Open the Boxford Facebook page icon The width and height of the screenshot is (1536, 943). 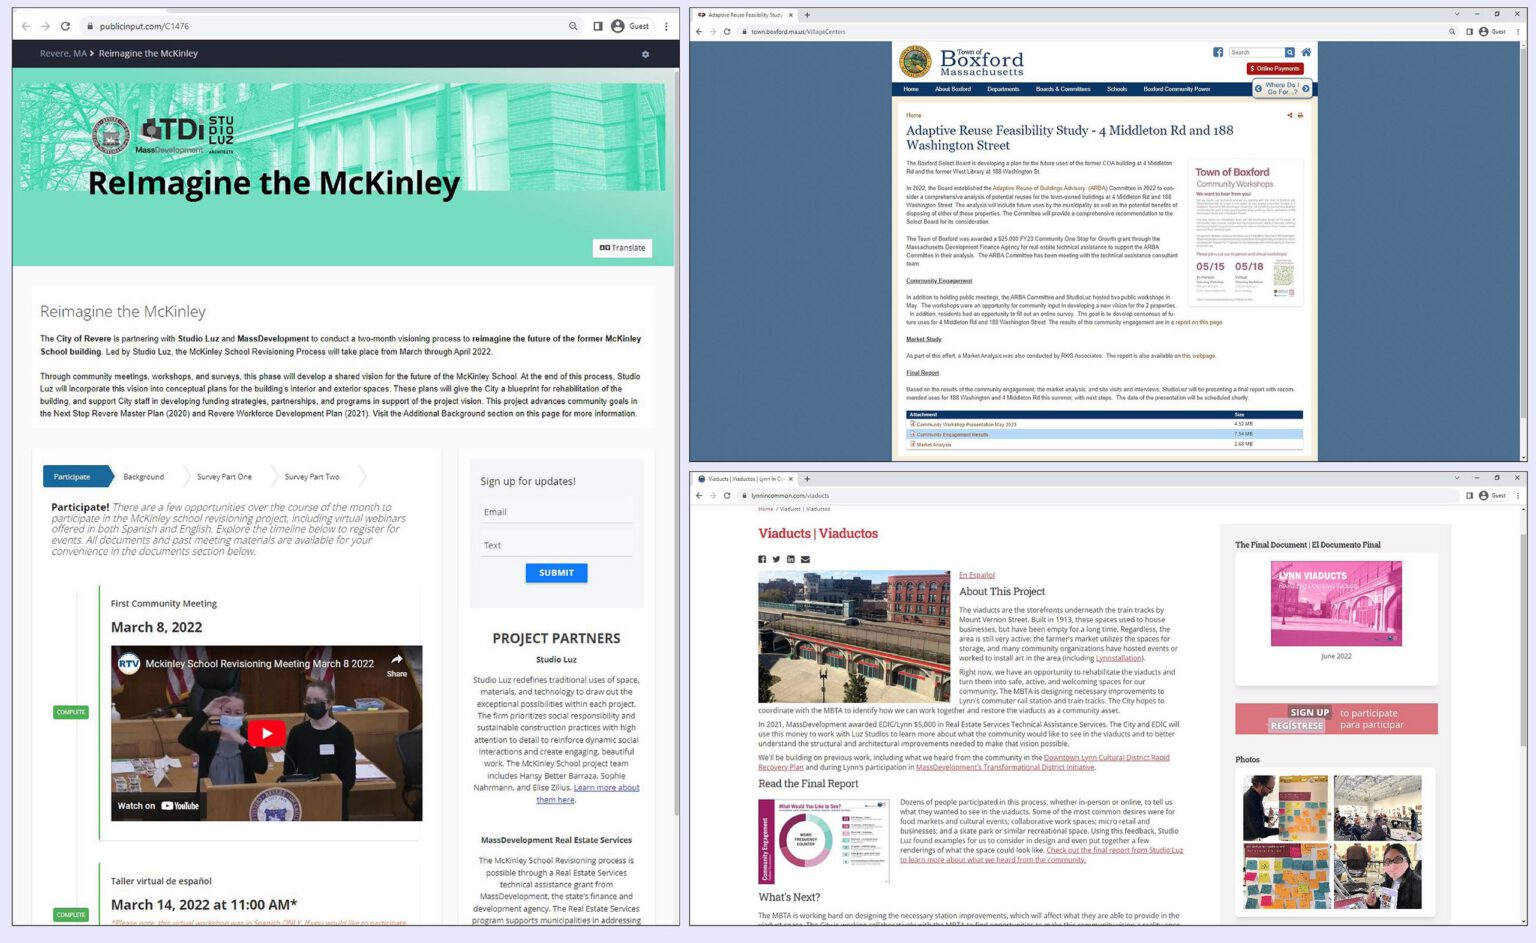point(1218,52)
